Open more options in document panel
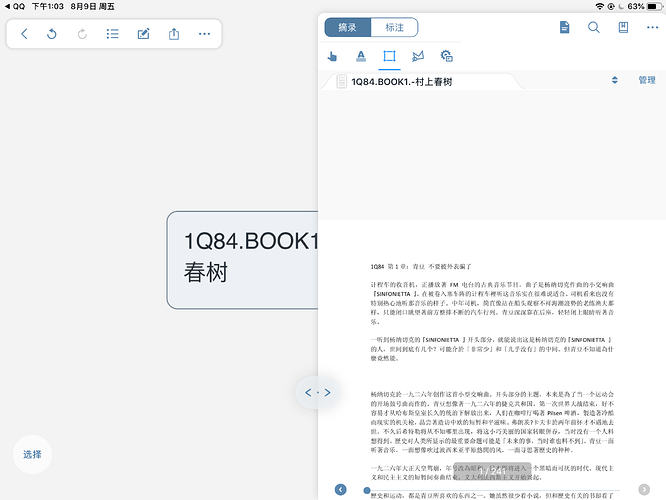This screenshot has width=666, height=500. (652, 28)
